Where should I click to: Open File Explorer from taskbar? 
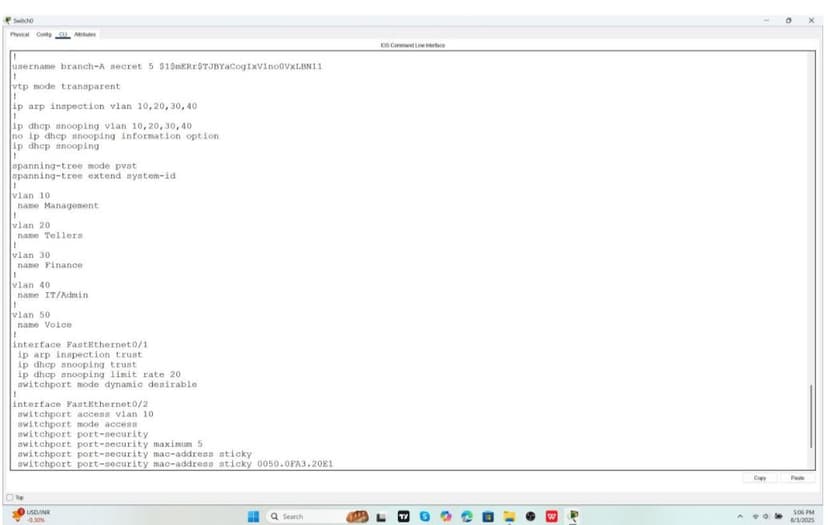click(509, 517)
